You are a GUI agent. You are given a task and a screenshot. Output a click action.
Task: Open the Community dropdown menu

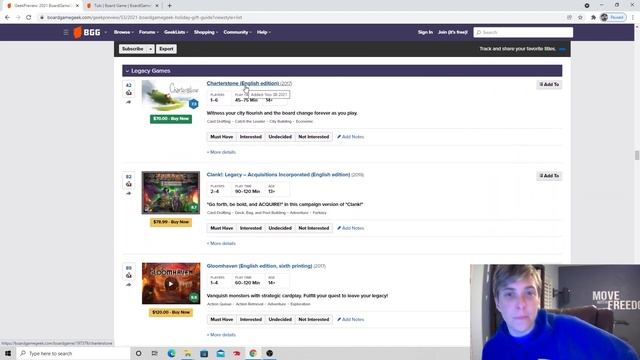pyautogui.click(x=237, y=32)
